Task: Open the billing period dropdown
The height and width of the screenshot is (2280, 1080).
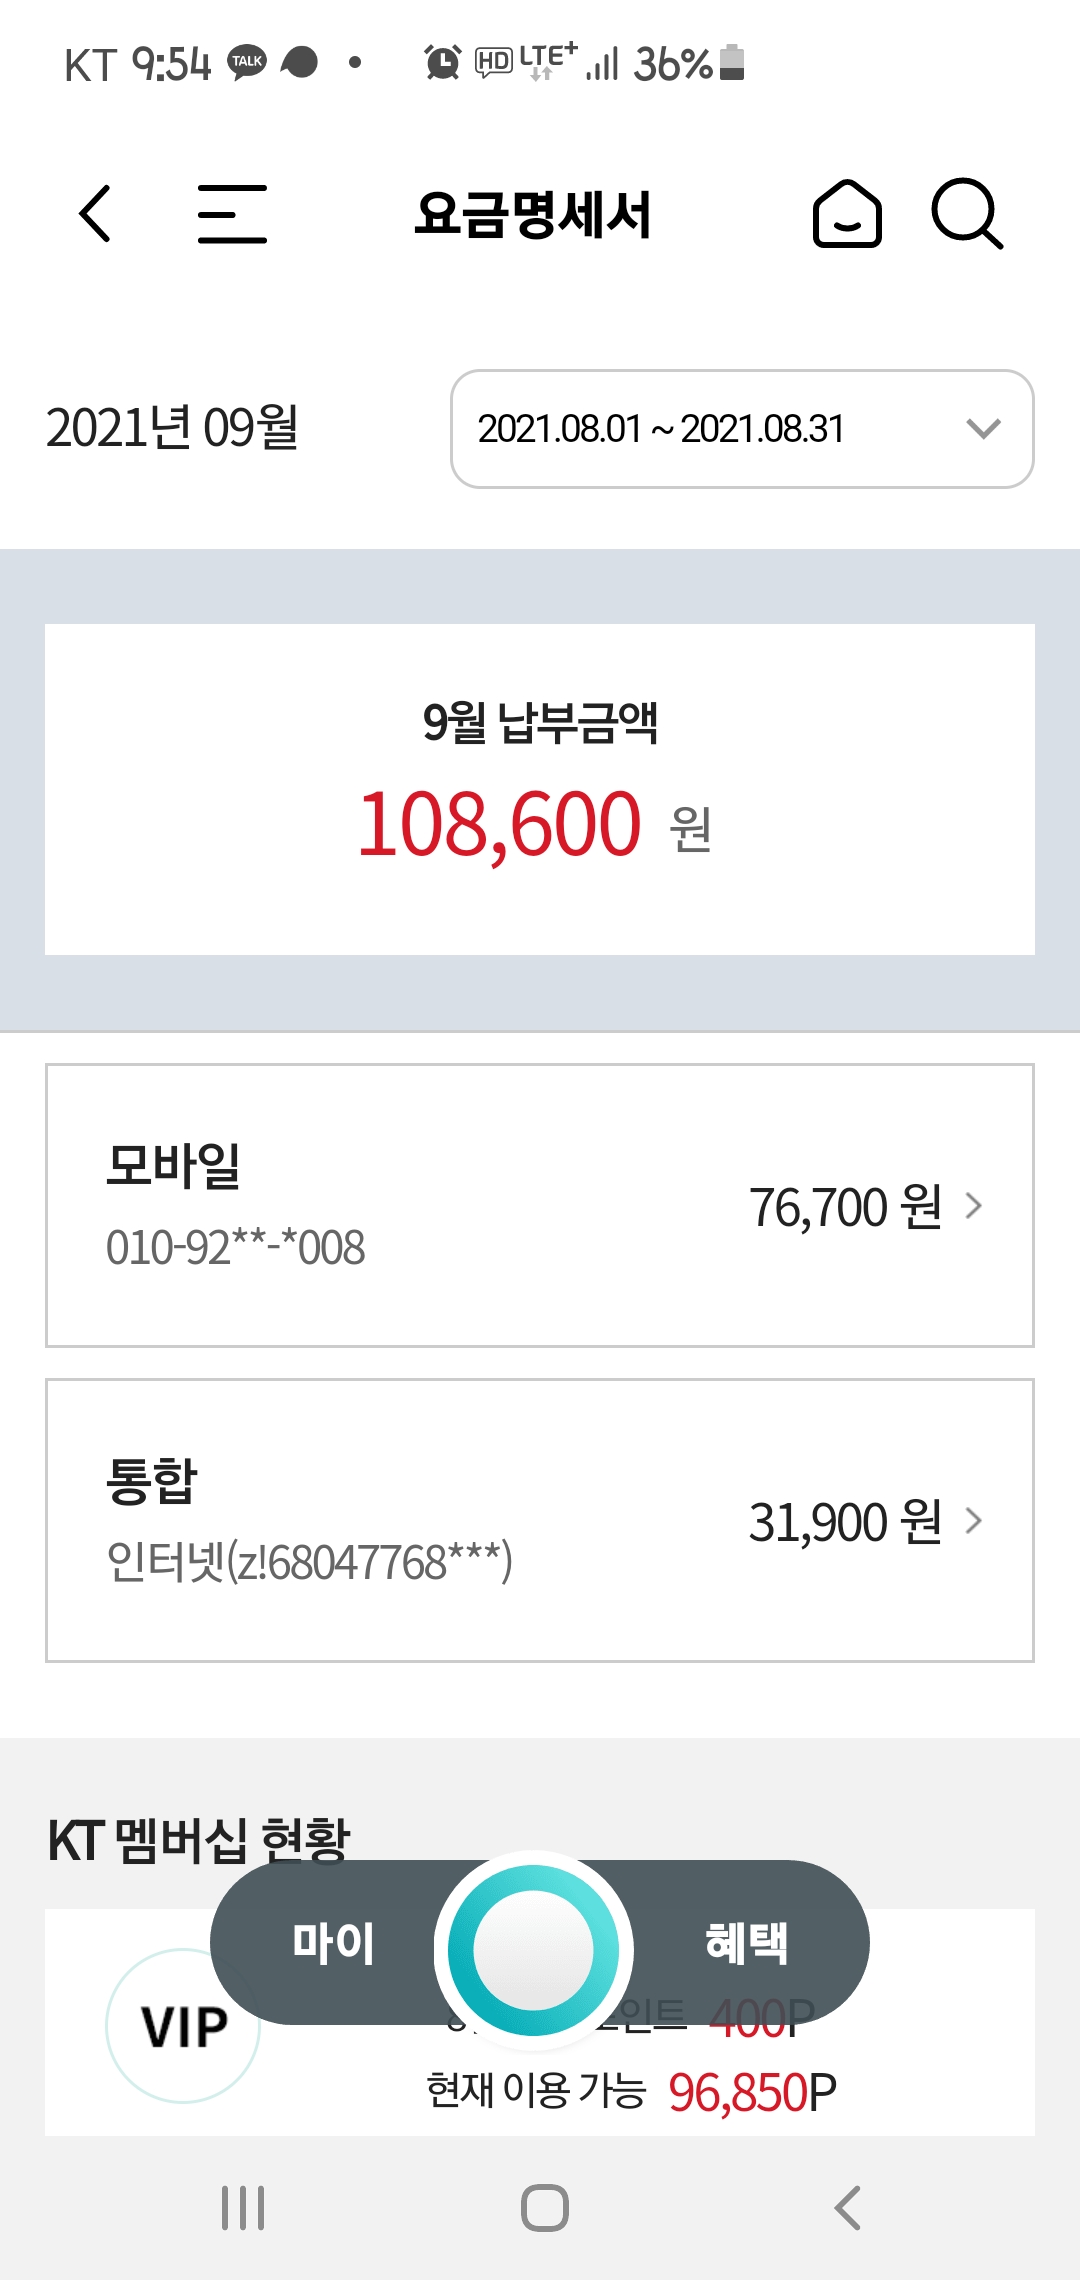Action: coord(740,429)
